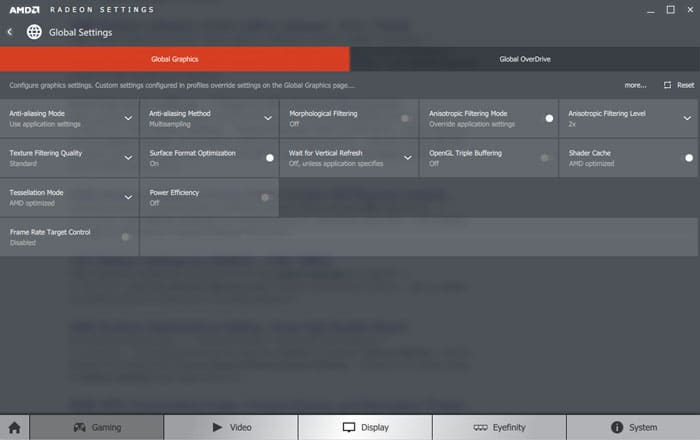Click '2x' Anisotropic Filtering Level value
The height and width of the screenshot is (440, 700).
(x=572, y=124)
